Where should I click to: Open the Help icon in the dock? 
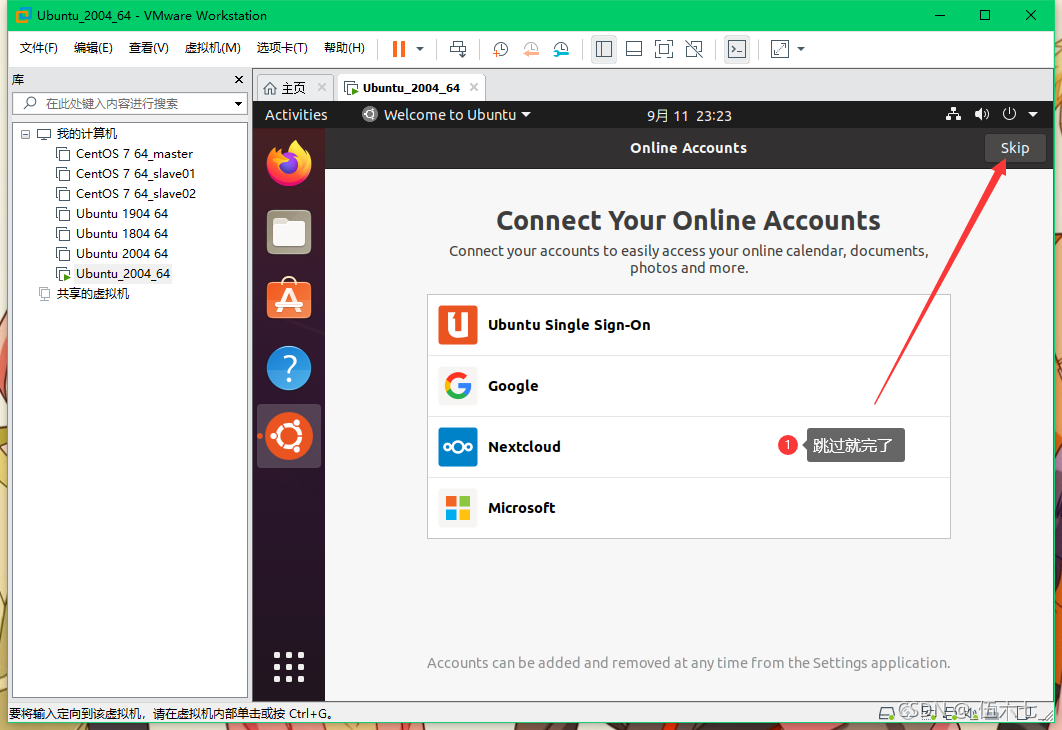click(289, 368)
